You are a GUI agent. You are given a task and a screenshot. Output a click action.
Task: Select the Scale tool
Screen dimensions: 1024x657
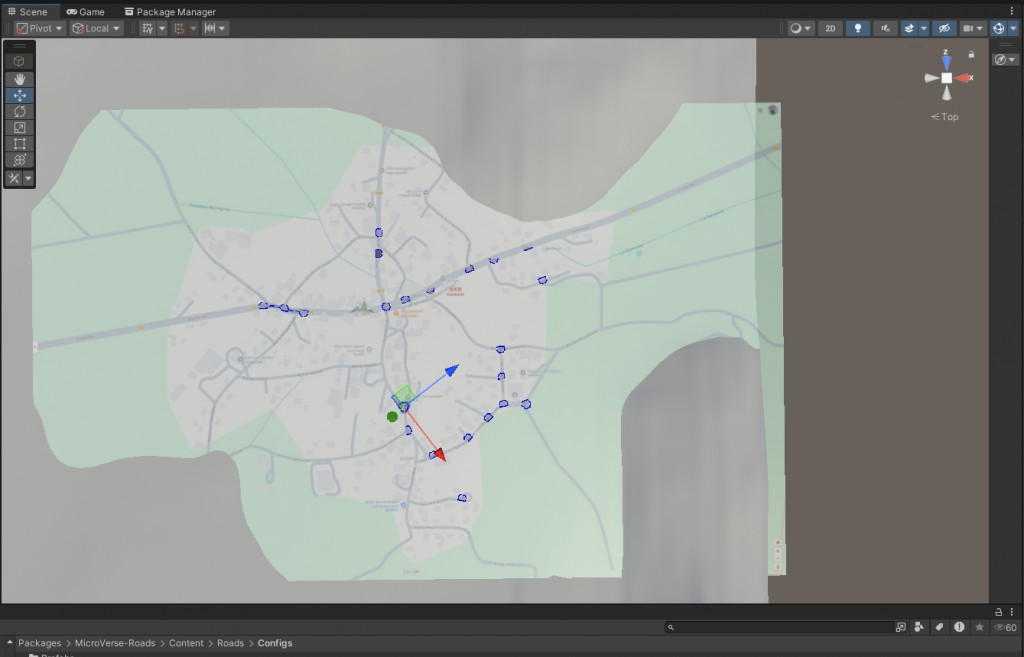pos(19,128)
